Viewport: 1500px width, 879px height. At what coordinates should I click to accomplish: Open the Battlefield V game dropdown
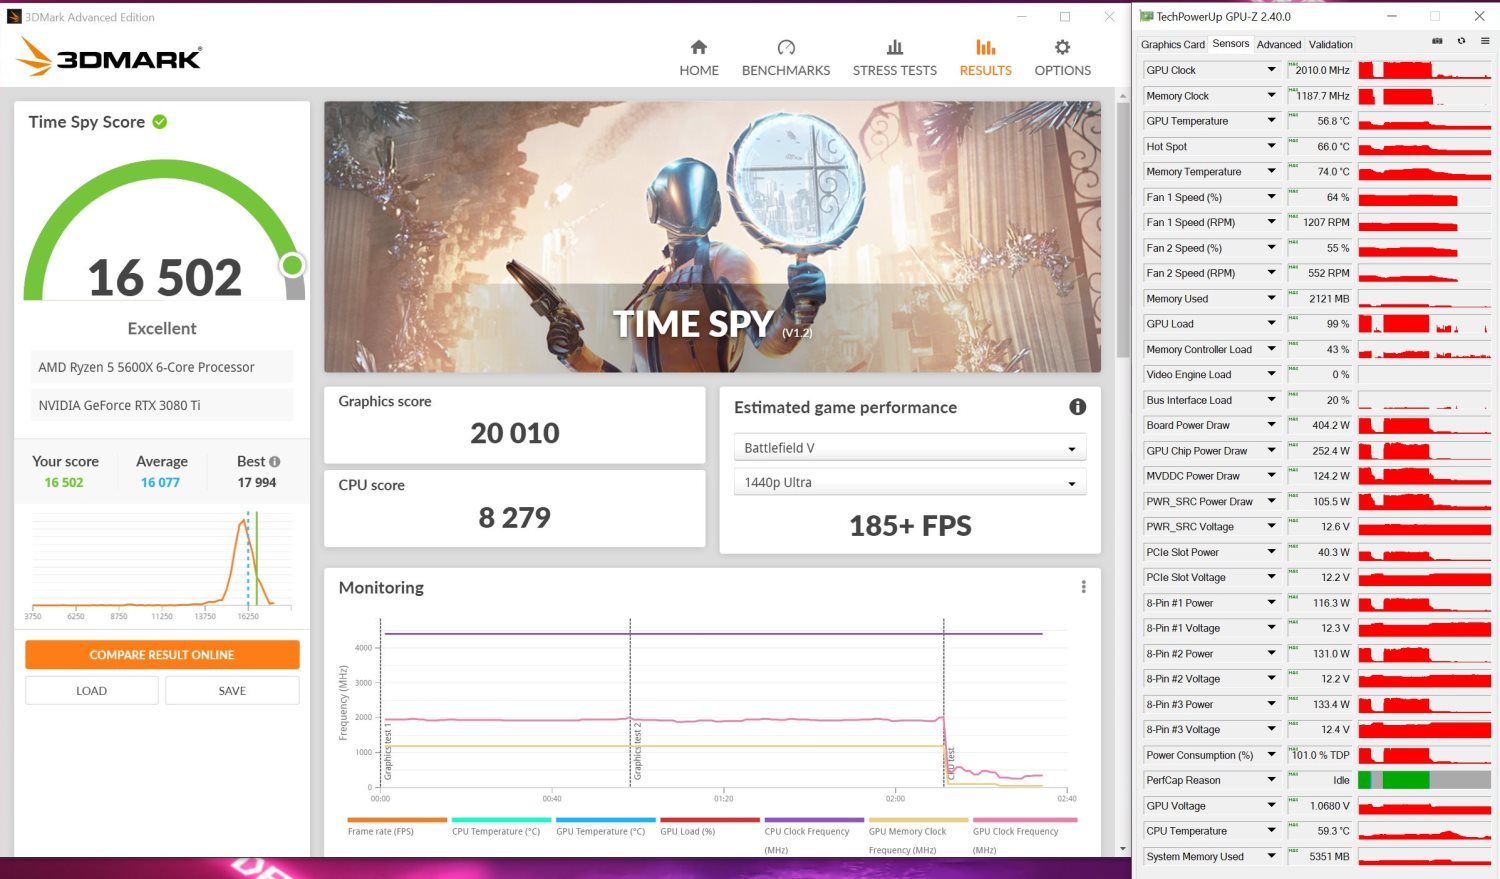[x=909, y=448]
